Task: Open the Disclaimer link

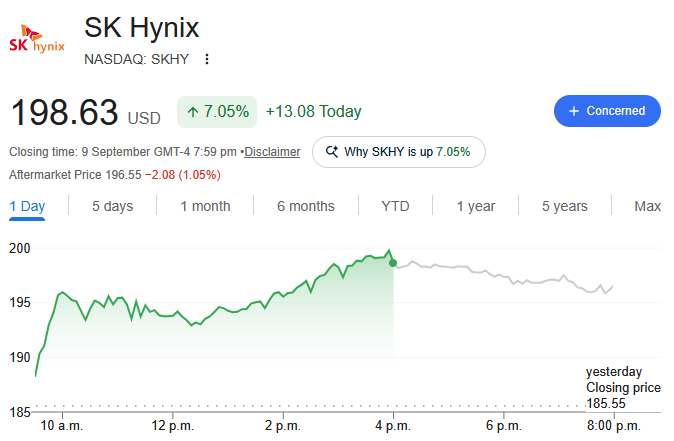Action: click(272, 152)
